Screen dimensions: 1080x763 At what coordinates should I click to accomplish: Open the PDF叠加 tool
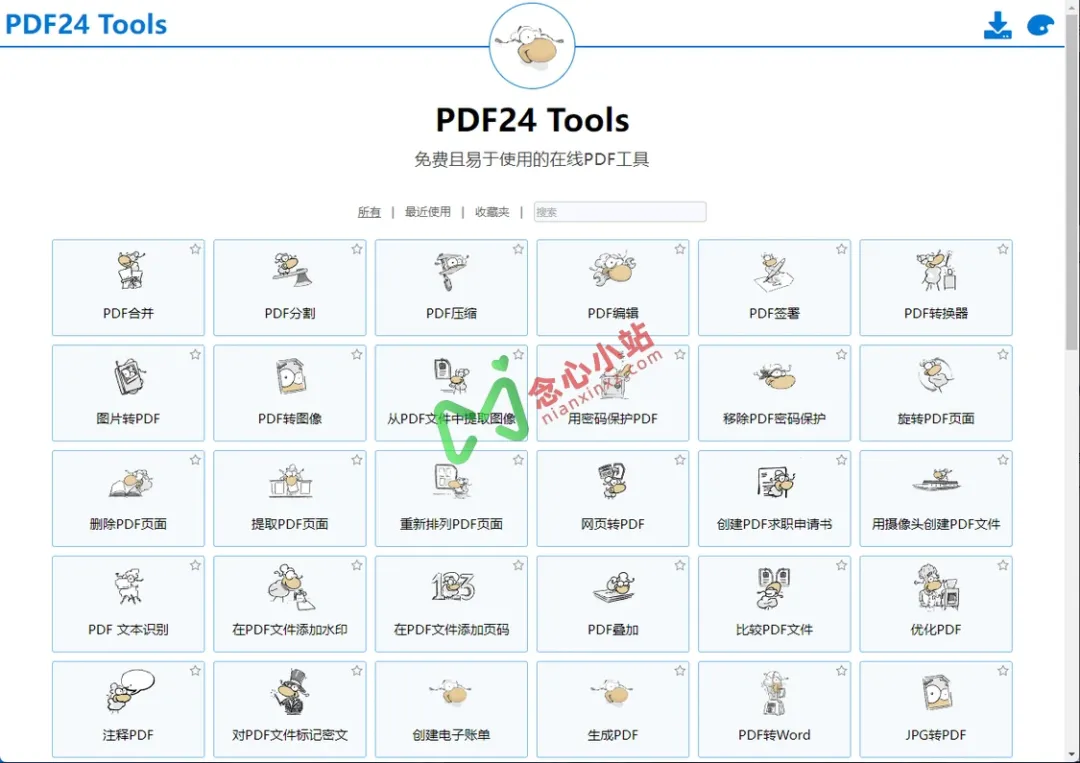click(613, 604)
